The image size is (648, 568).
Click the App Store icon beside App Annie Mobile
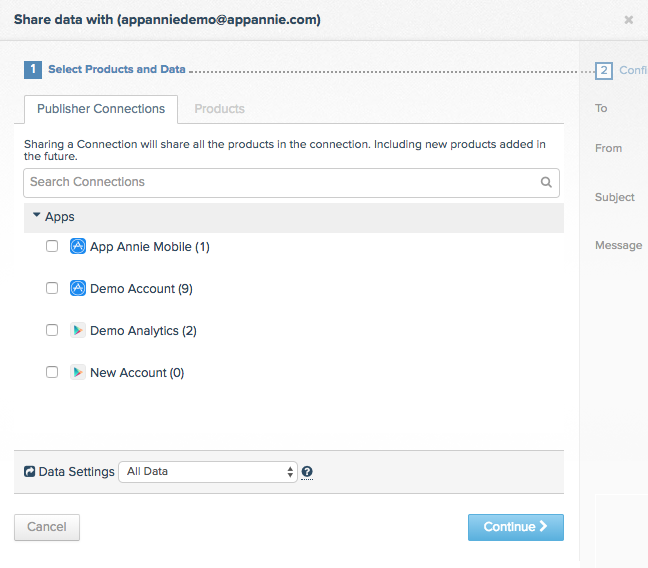[x=78, y=246]
